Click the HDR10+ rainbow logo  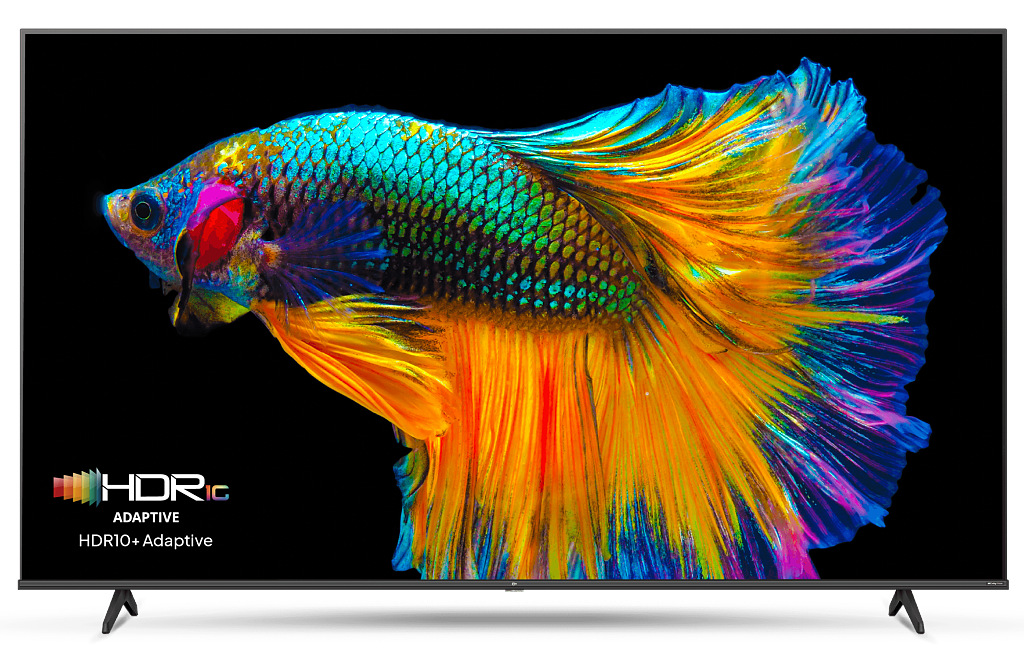[x=141, y=487]
